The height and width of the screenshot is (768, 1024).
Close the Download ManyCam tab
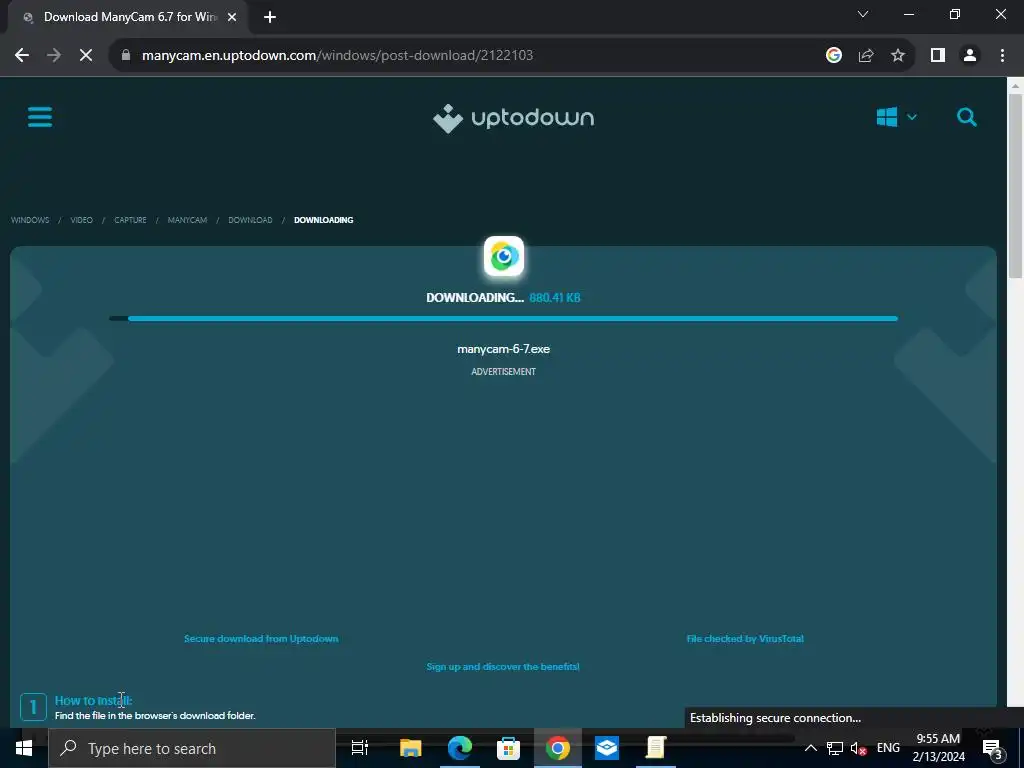(x=232, y=17)
